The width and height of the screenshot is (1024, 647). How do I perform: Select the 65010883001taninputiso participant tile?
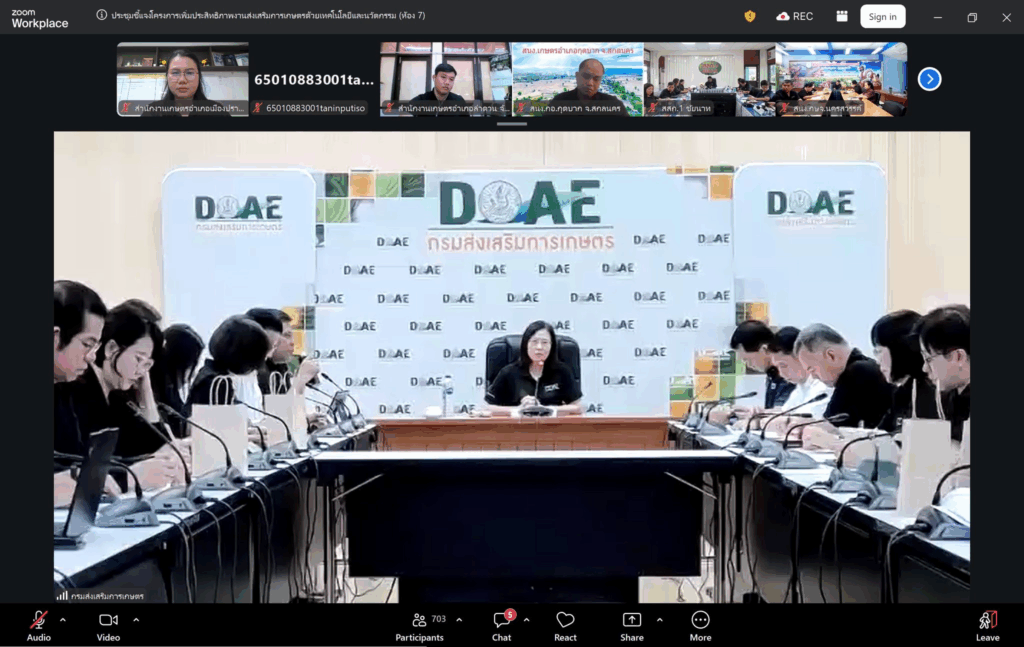[314, 80]
